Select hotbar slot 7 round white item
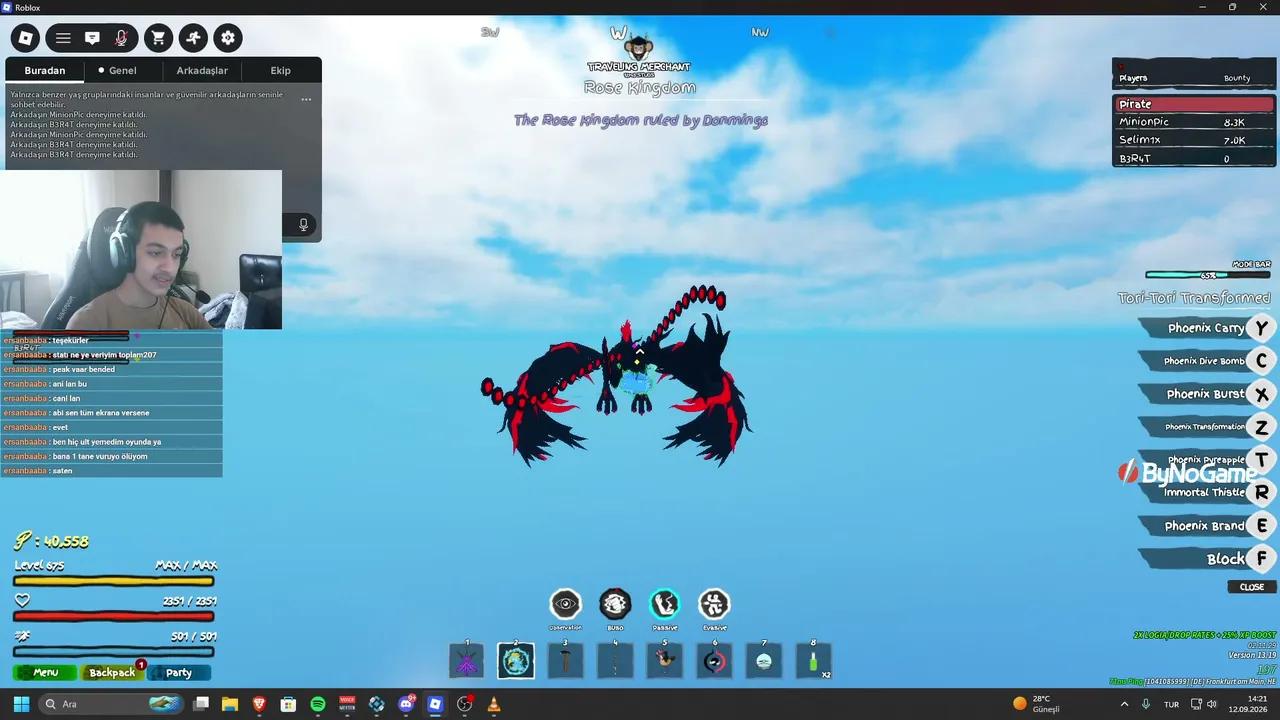 [x=764, y=661]
